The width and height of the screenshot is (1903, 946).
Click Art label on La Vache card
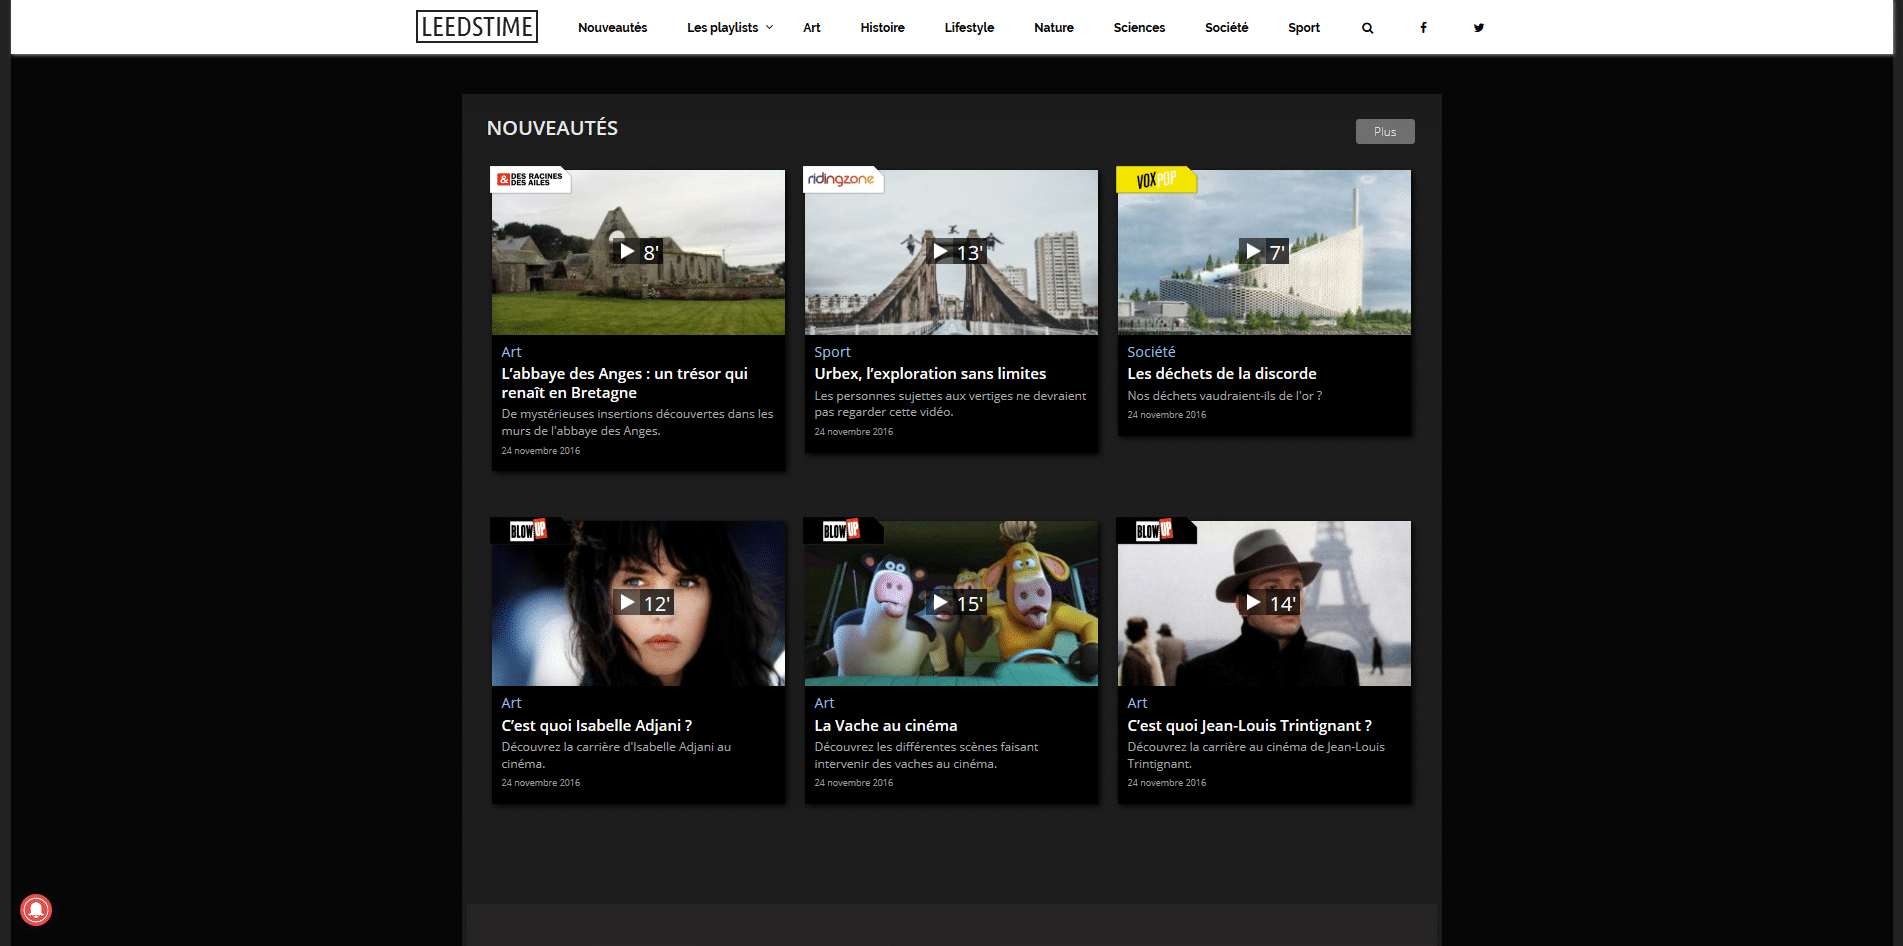(x=824, y=703)
